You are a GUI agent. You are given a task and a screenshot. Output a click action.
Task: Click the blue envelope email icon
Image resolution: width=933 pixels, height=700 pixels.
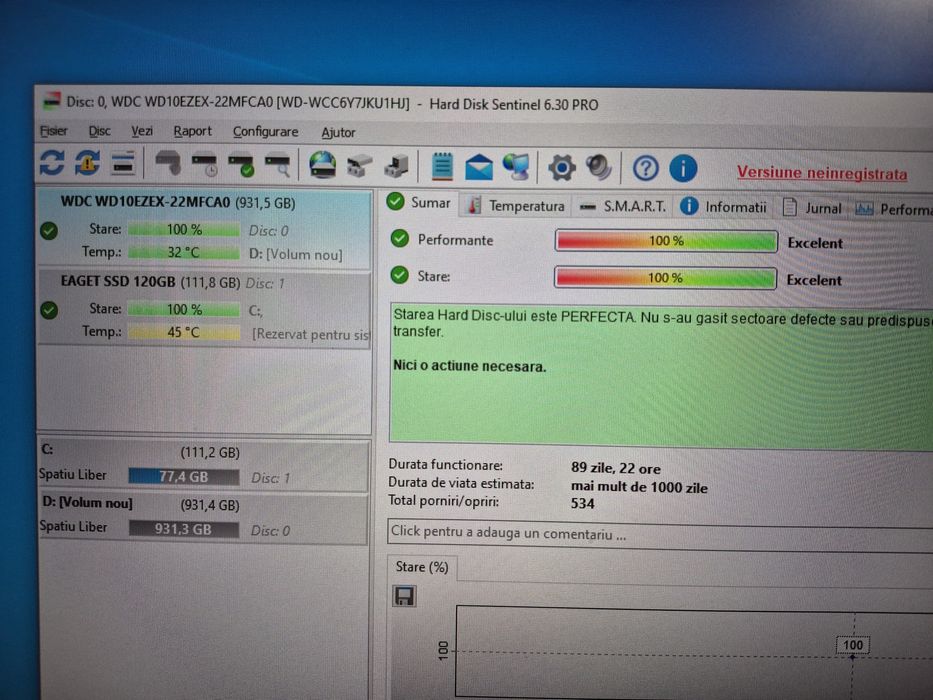pyautogui.click(x=478, y=167)
